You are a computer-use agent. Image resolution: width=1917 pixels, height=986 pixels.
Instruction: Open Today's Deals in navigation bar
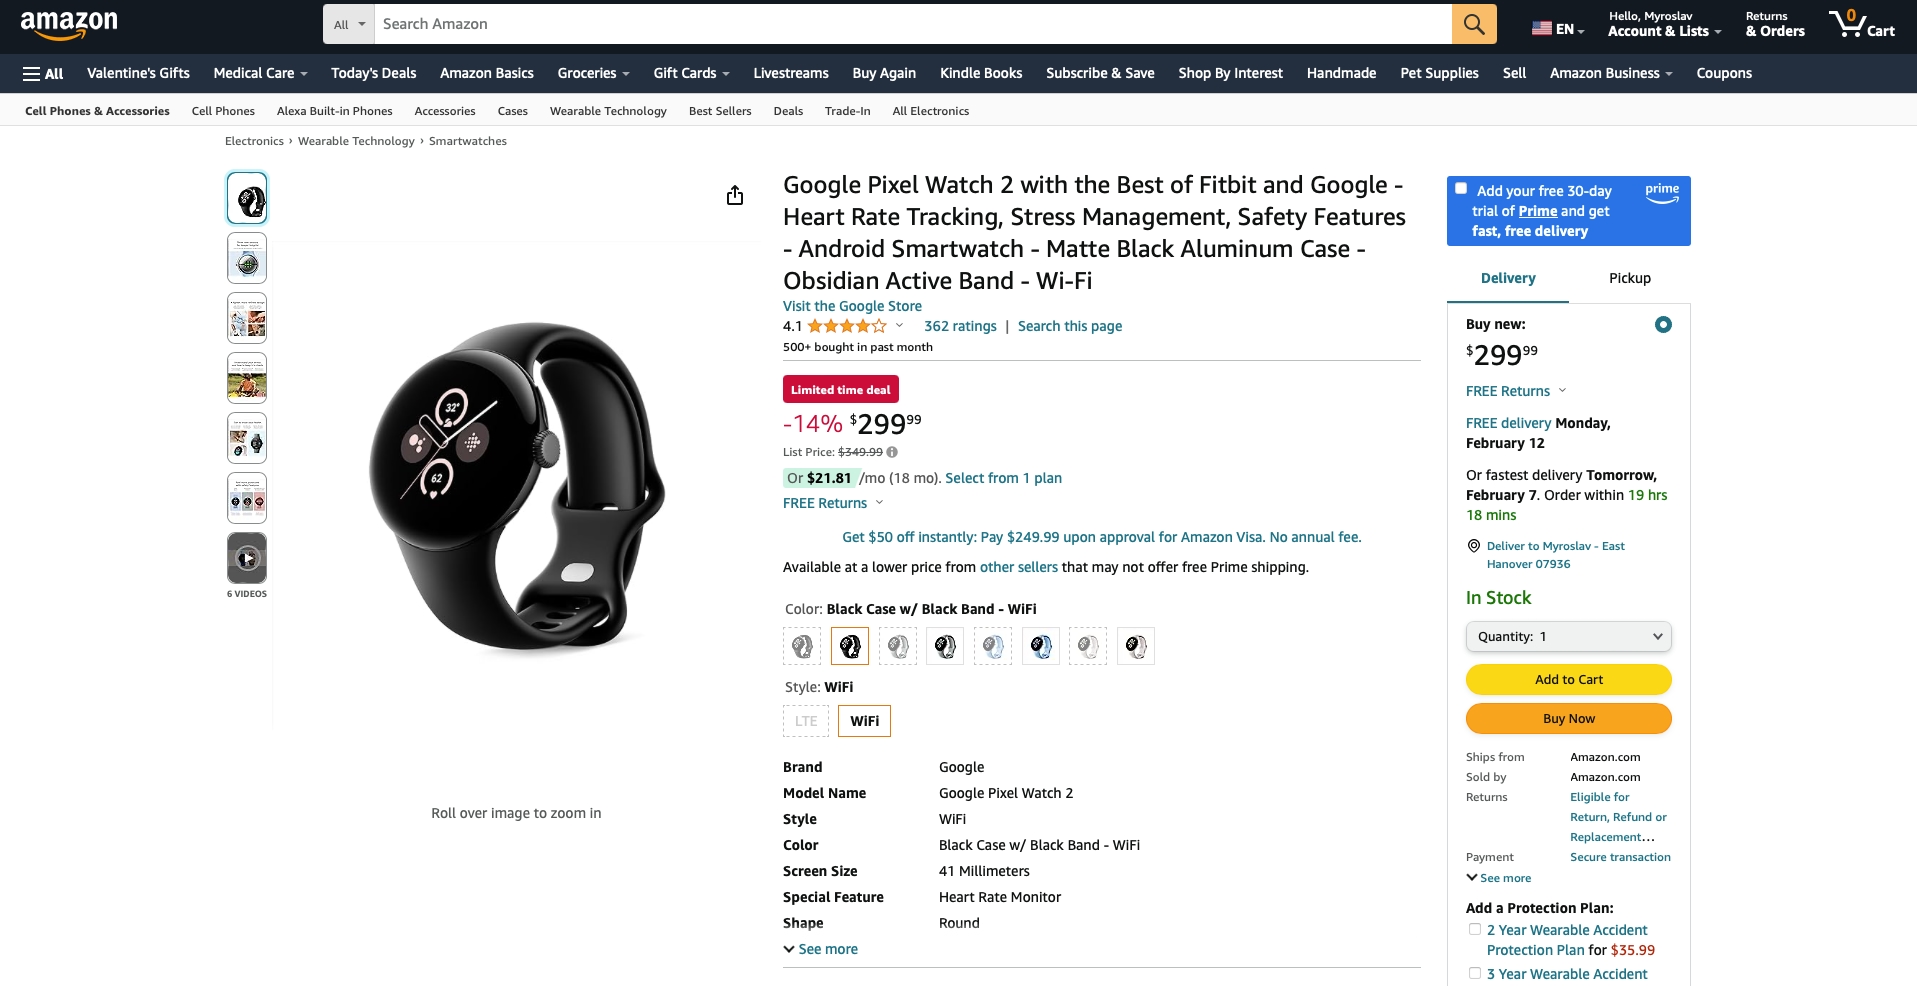[x=373, y=73]
